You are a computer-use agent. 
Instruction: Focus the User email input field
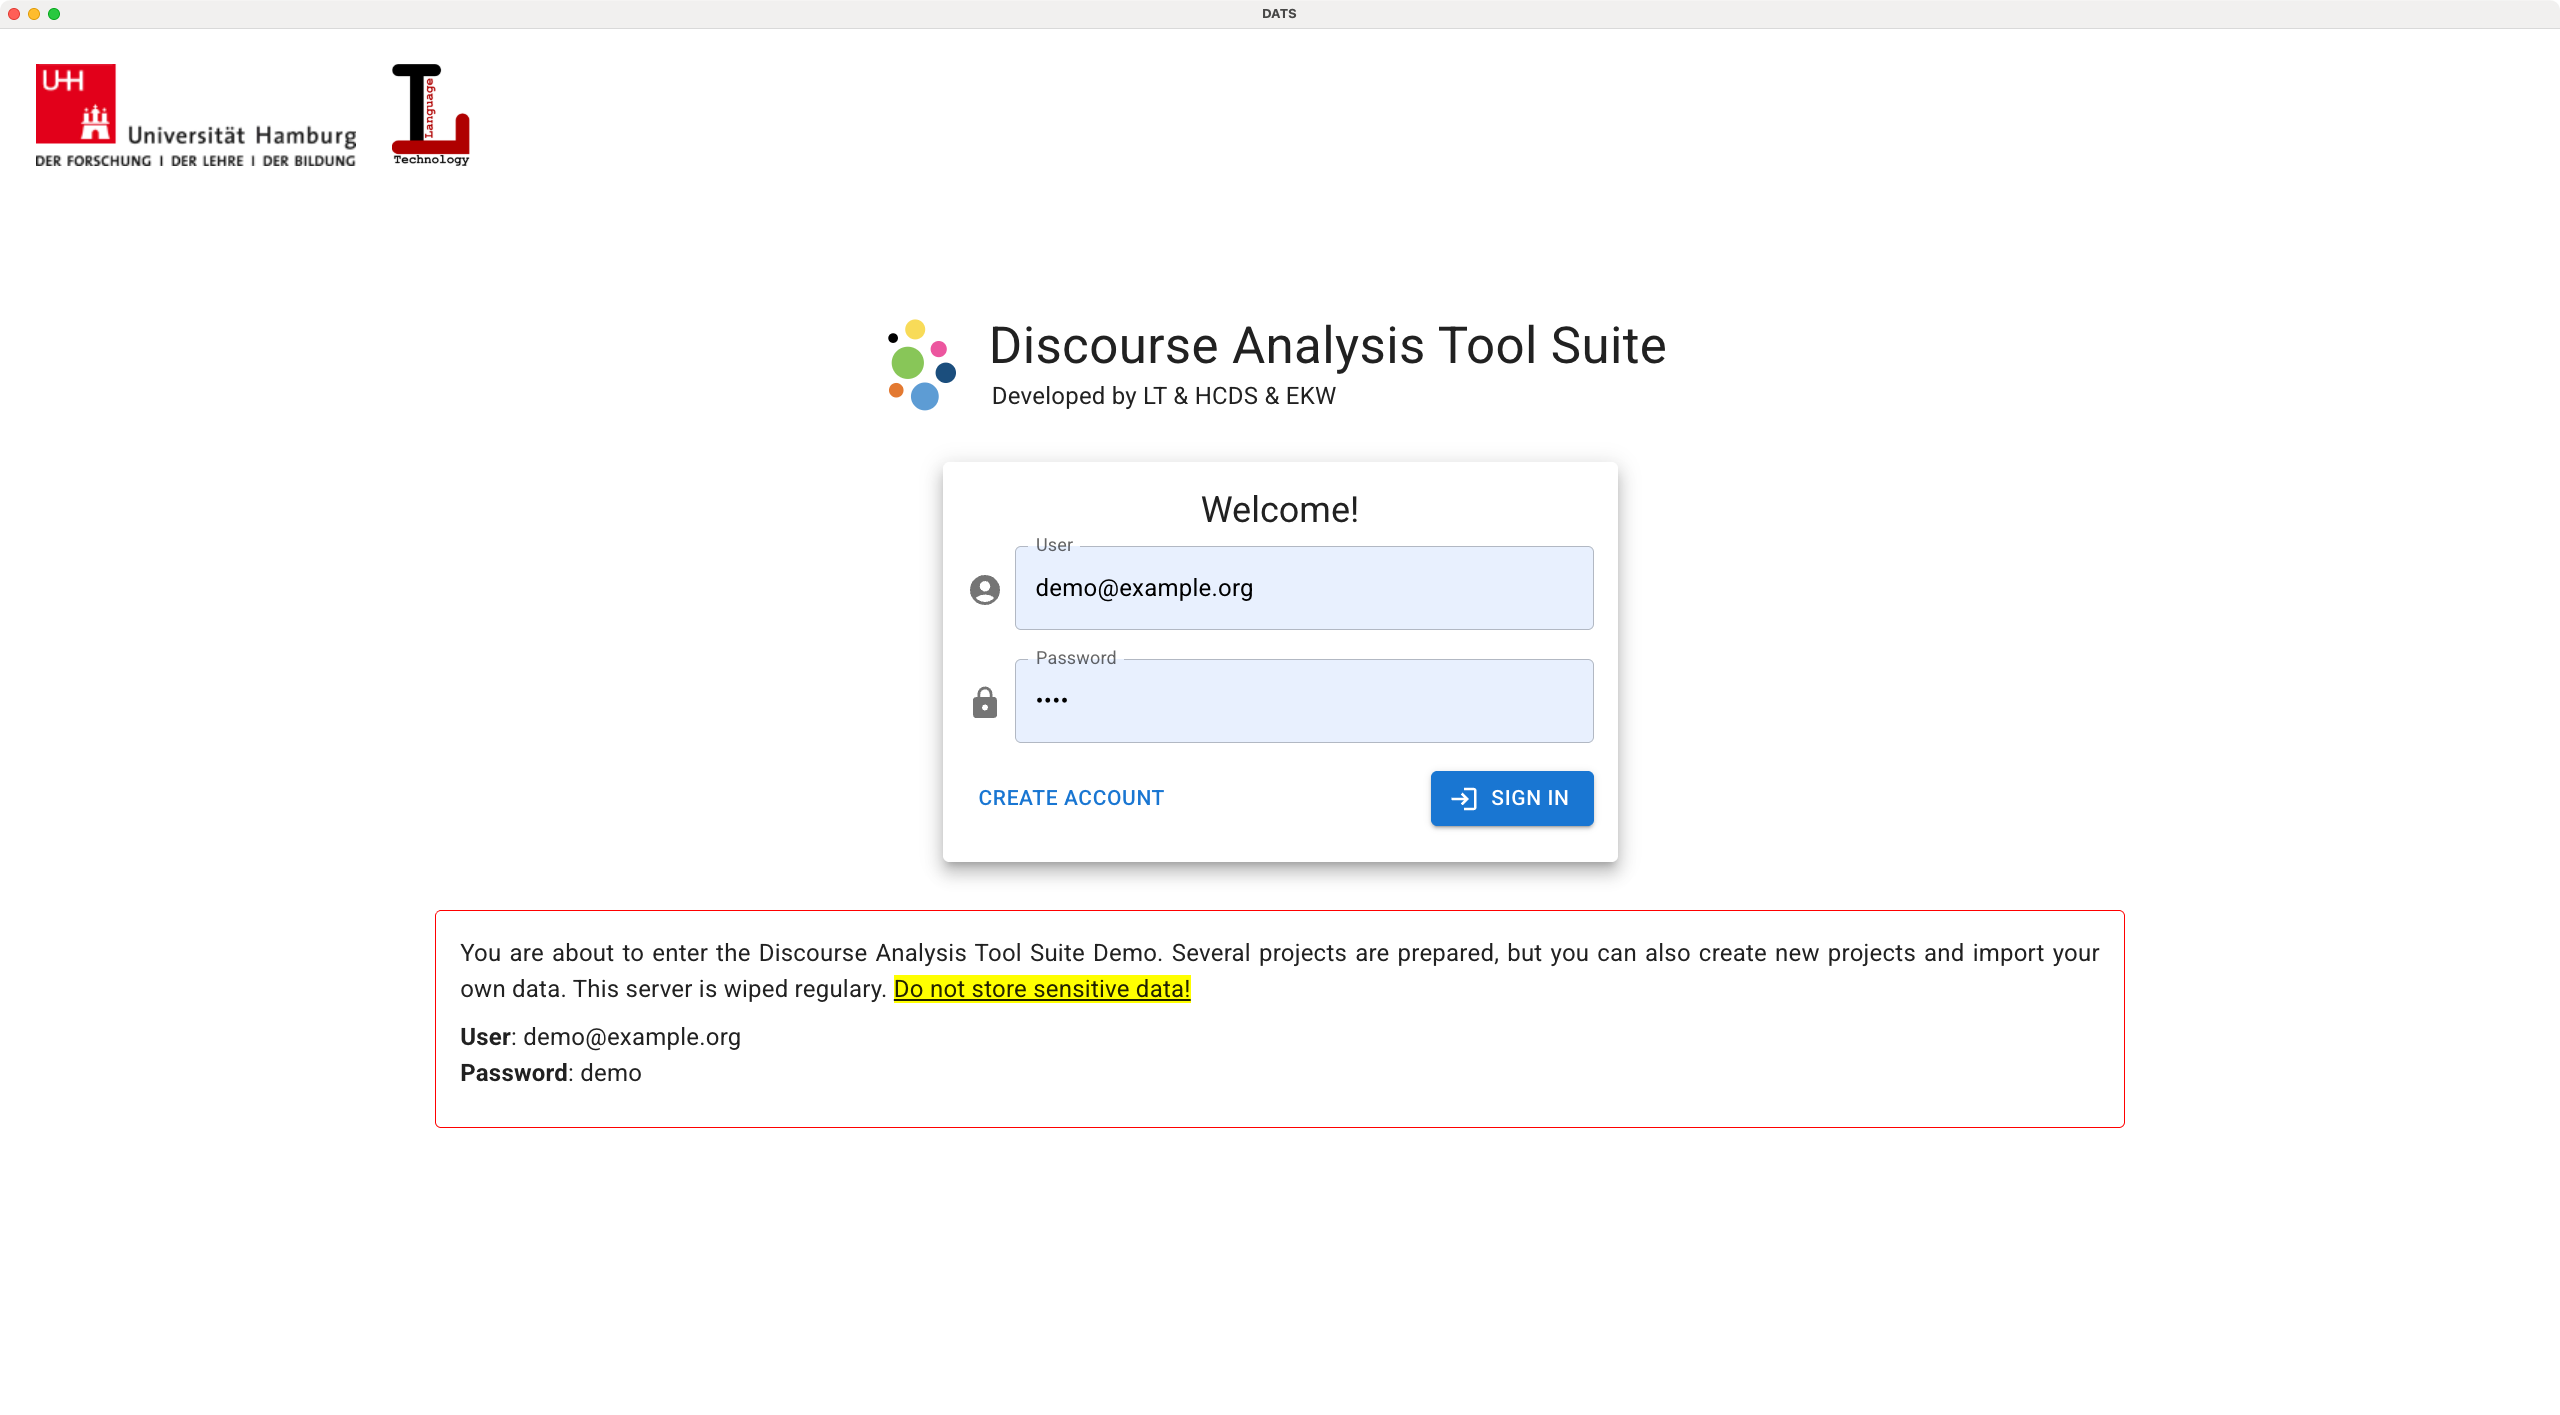(1304, 588)
